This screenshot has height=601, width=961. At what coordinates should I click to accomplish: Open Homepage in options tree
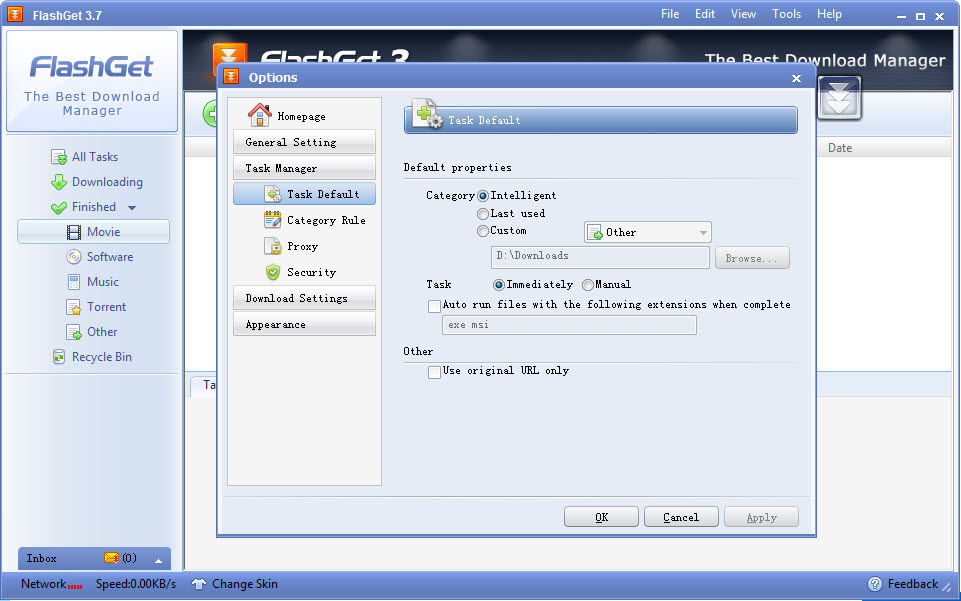point(301,116)
